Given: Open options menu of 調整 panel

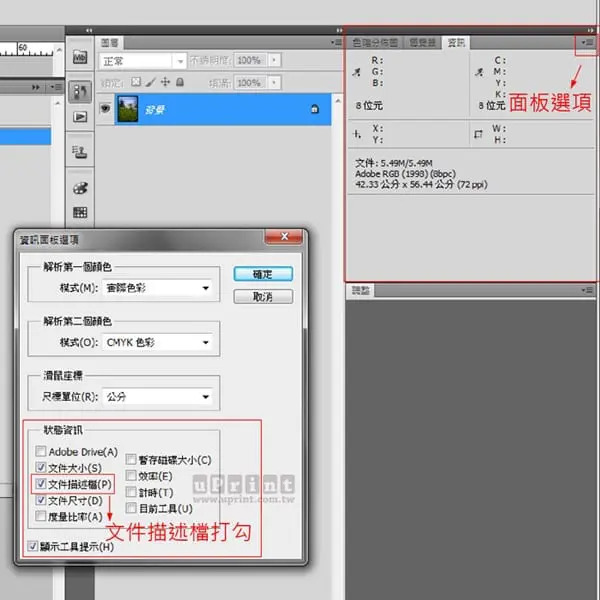Looking at the screenshot, I should tap(587, 290).
